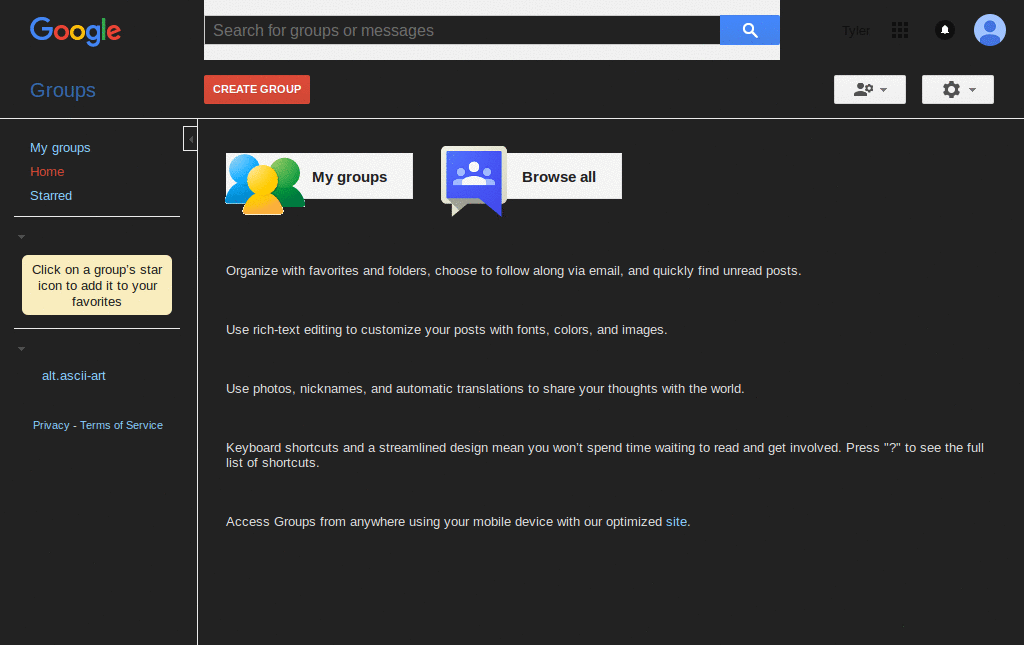Click the CREATE GROUP button
This screenshot has height=645, width=1024.
pyautogui.click(x=257, y=89)
